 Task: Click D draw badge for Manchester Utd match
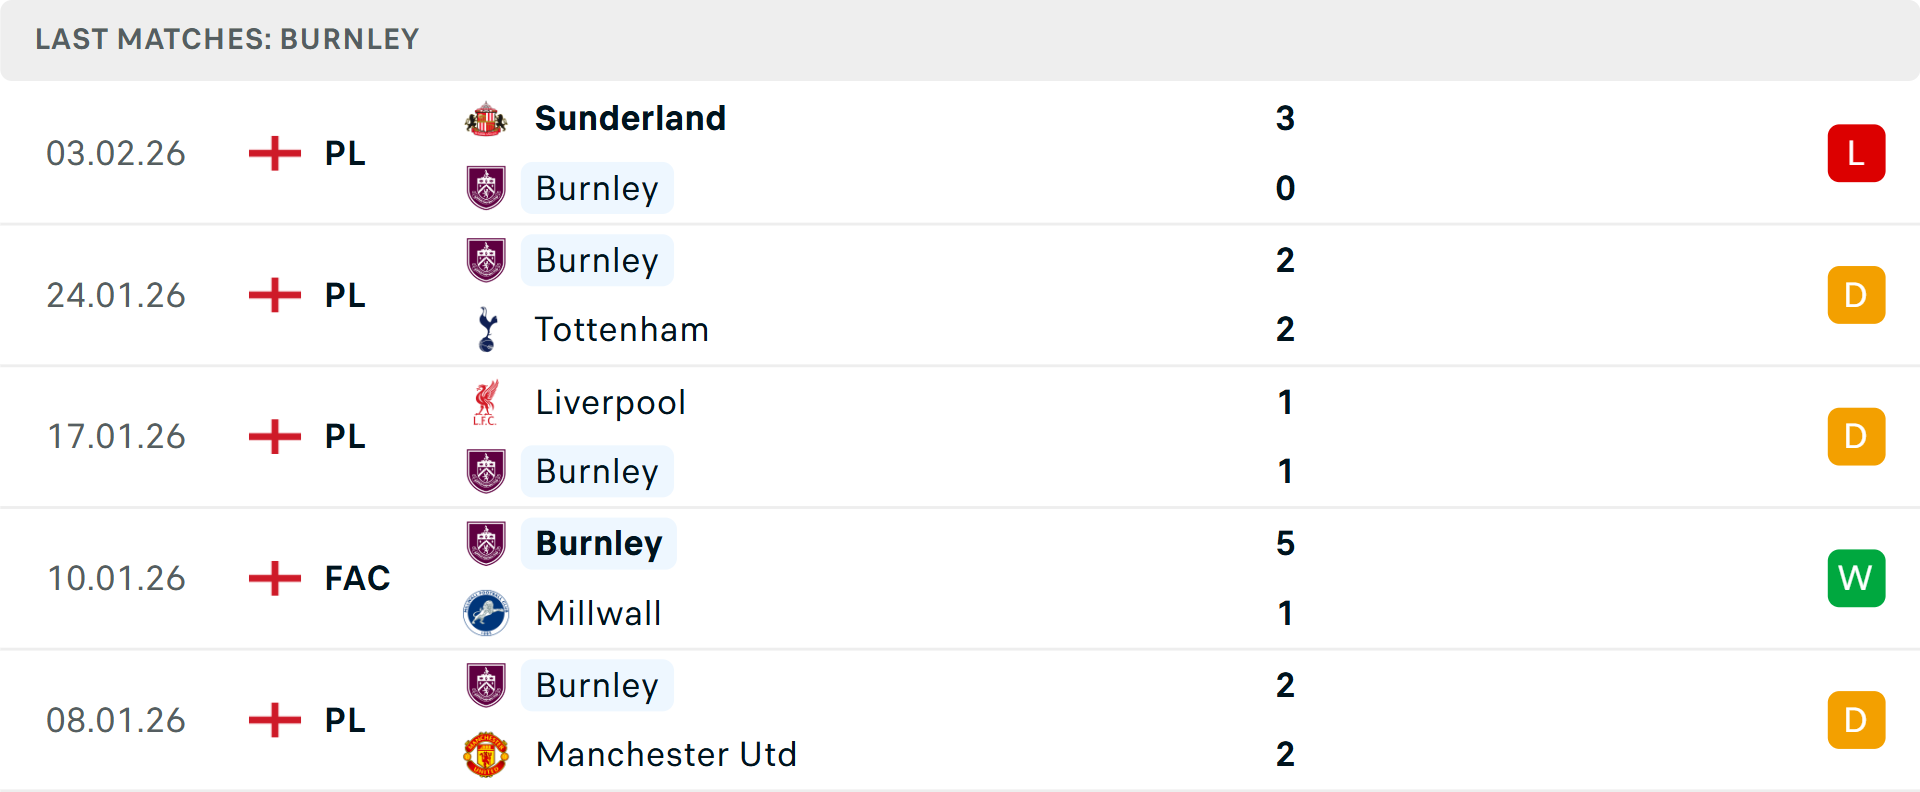(1855, 720)
